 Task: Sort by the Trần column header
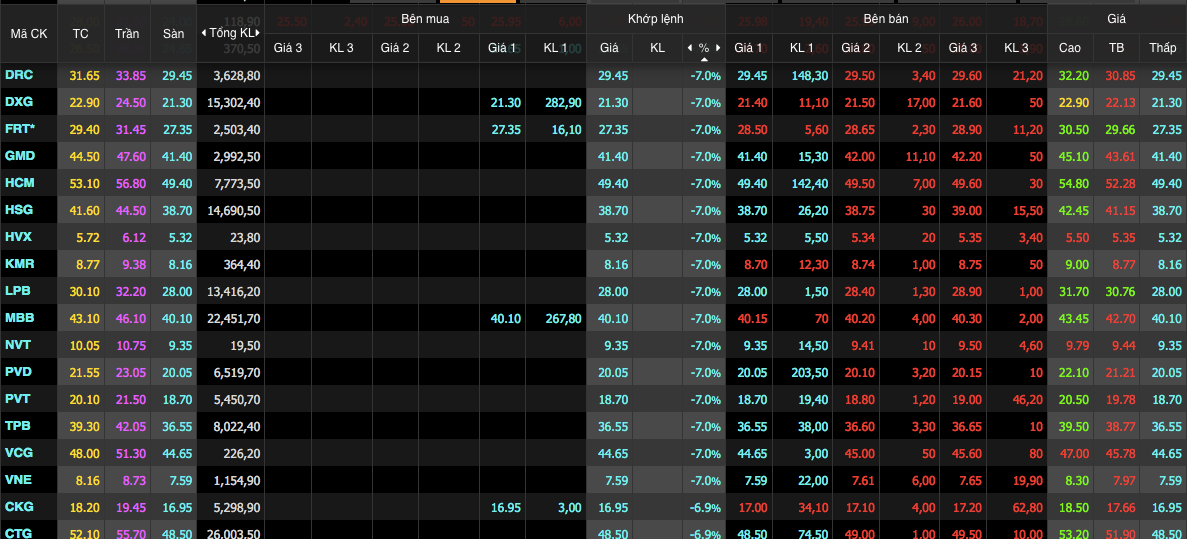(x=127, y=33)
